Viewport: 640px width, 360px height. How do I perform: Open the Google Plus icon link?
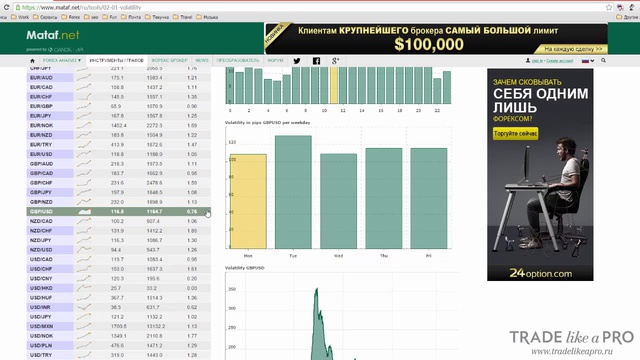[x=335, y=61]
